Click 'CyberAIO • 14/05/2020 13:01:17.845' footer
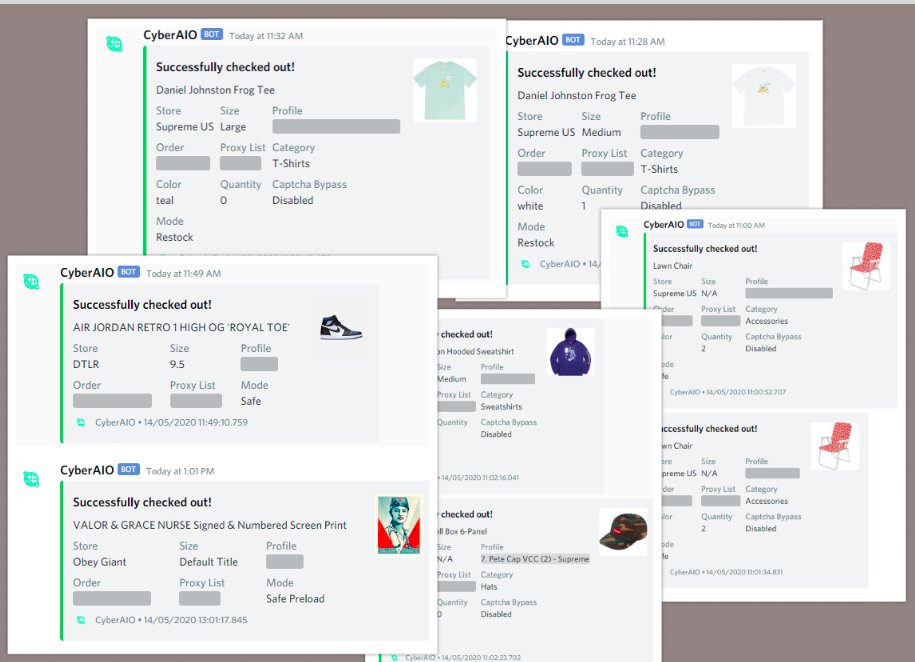 point(171,620)
